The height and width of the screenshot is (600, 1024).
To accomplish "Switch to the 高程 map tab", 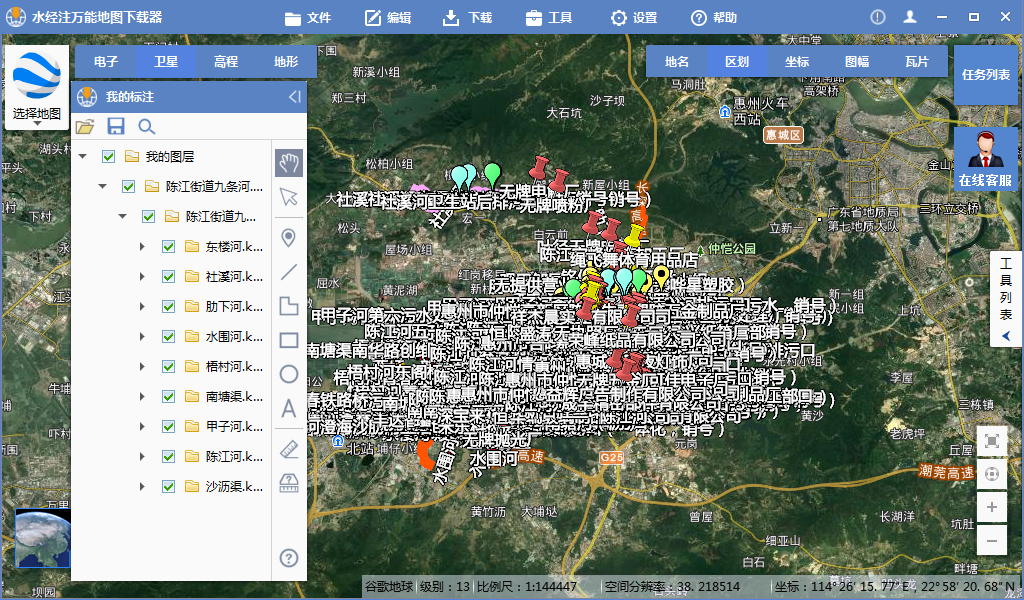I will click(x=225, y=61).
